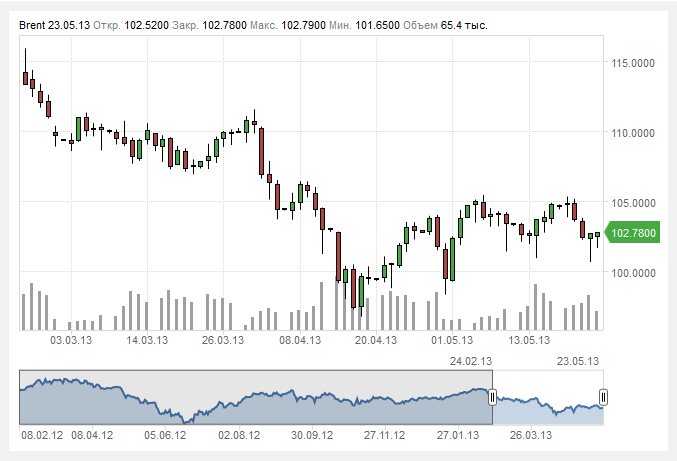
Task: Click the selected light range in navigator
Action: 548,397
